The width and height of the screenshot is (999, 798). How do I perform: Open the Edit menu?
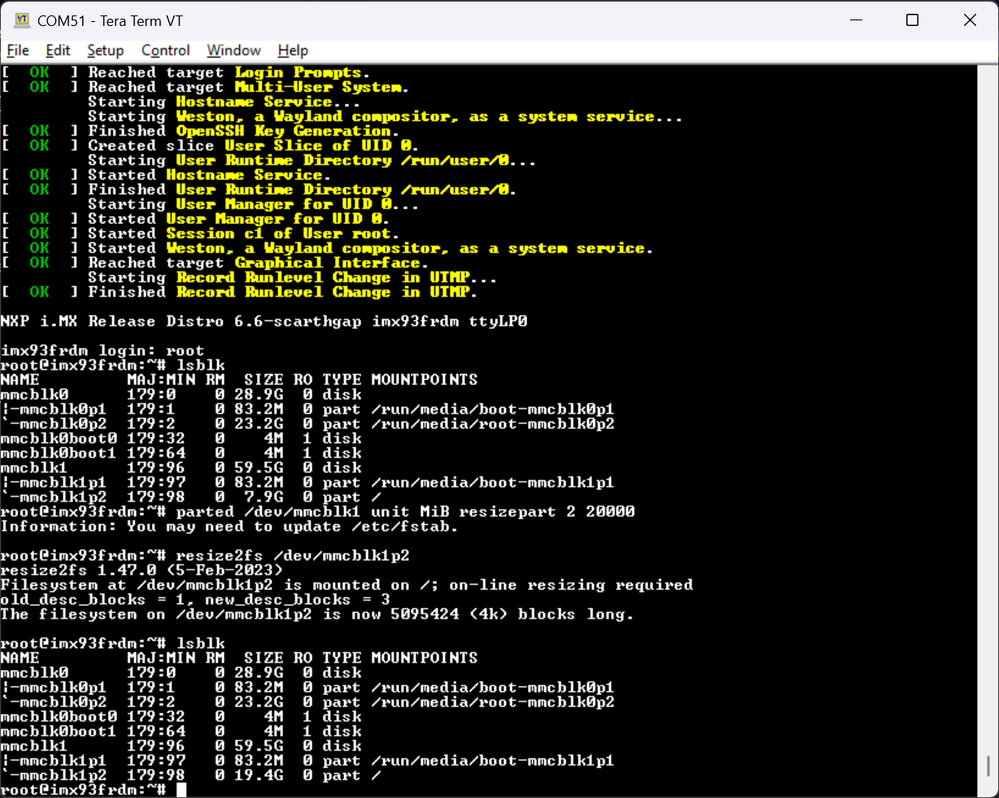click(x=57, y=50)
